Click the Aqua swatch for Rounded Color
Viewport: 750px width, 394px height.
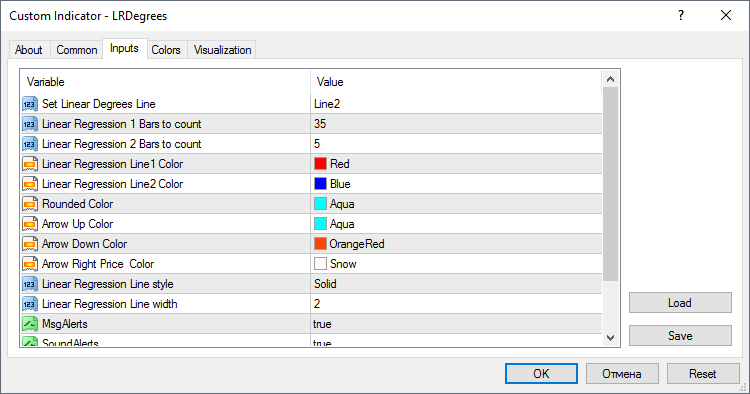320,204
